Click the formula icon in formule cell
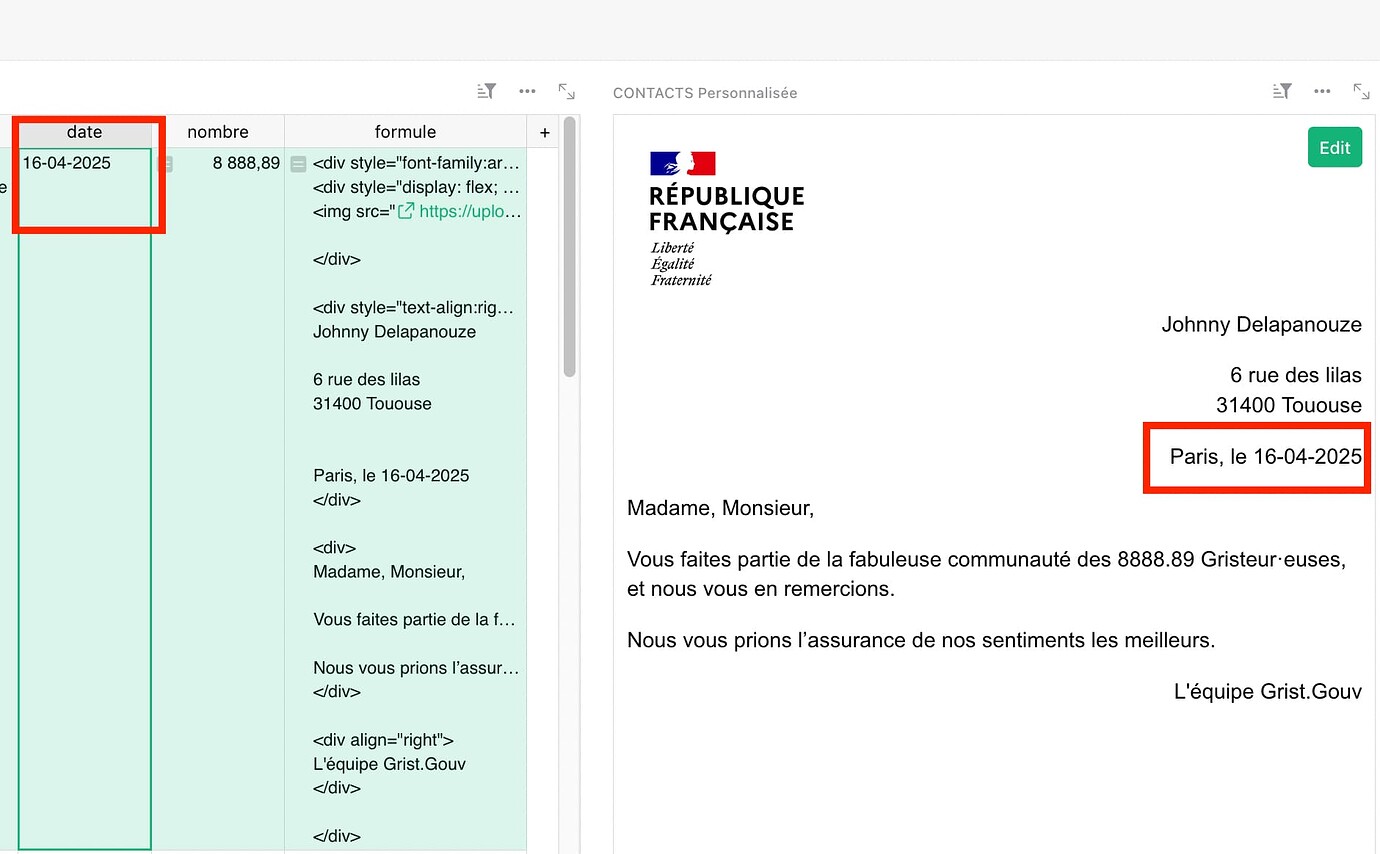 coord(298,164)
